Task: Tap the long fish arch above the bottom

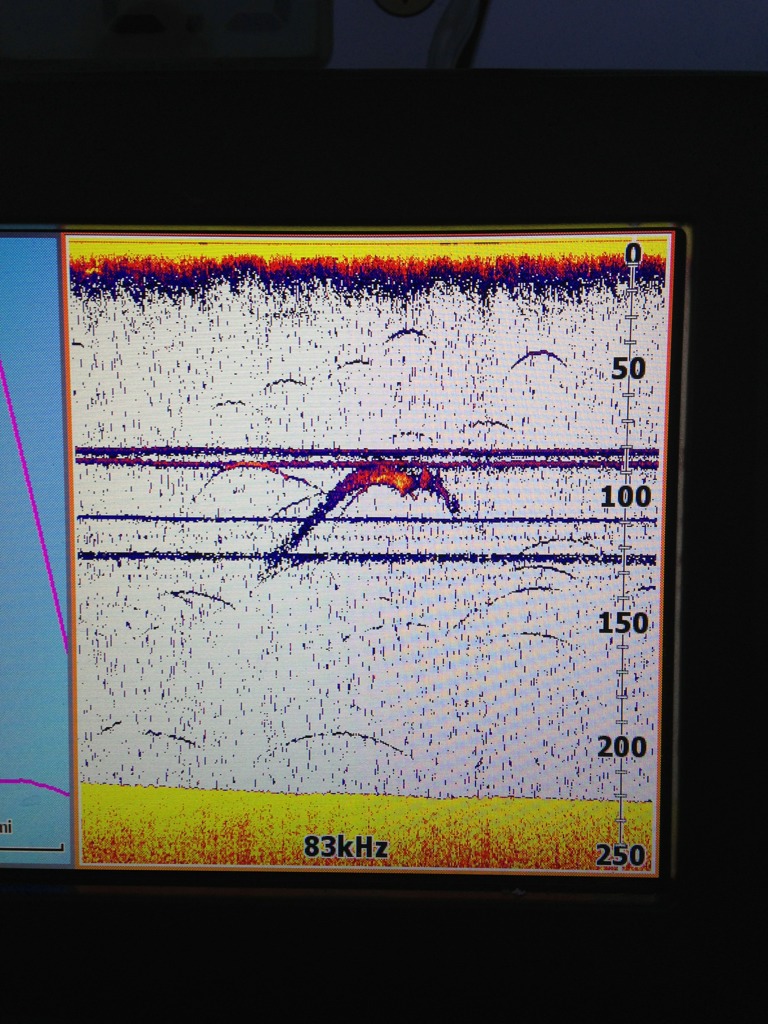Action: click(x=340, y=738)
